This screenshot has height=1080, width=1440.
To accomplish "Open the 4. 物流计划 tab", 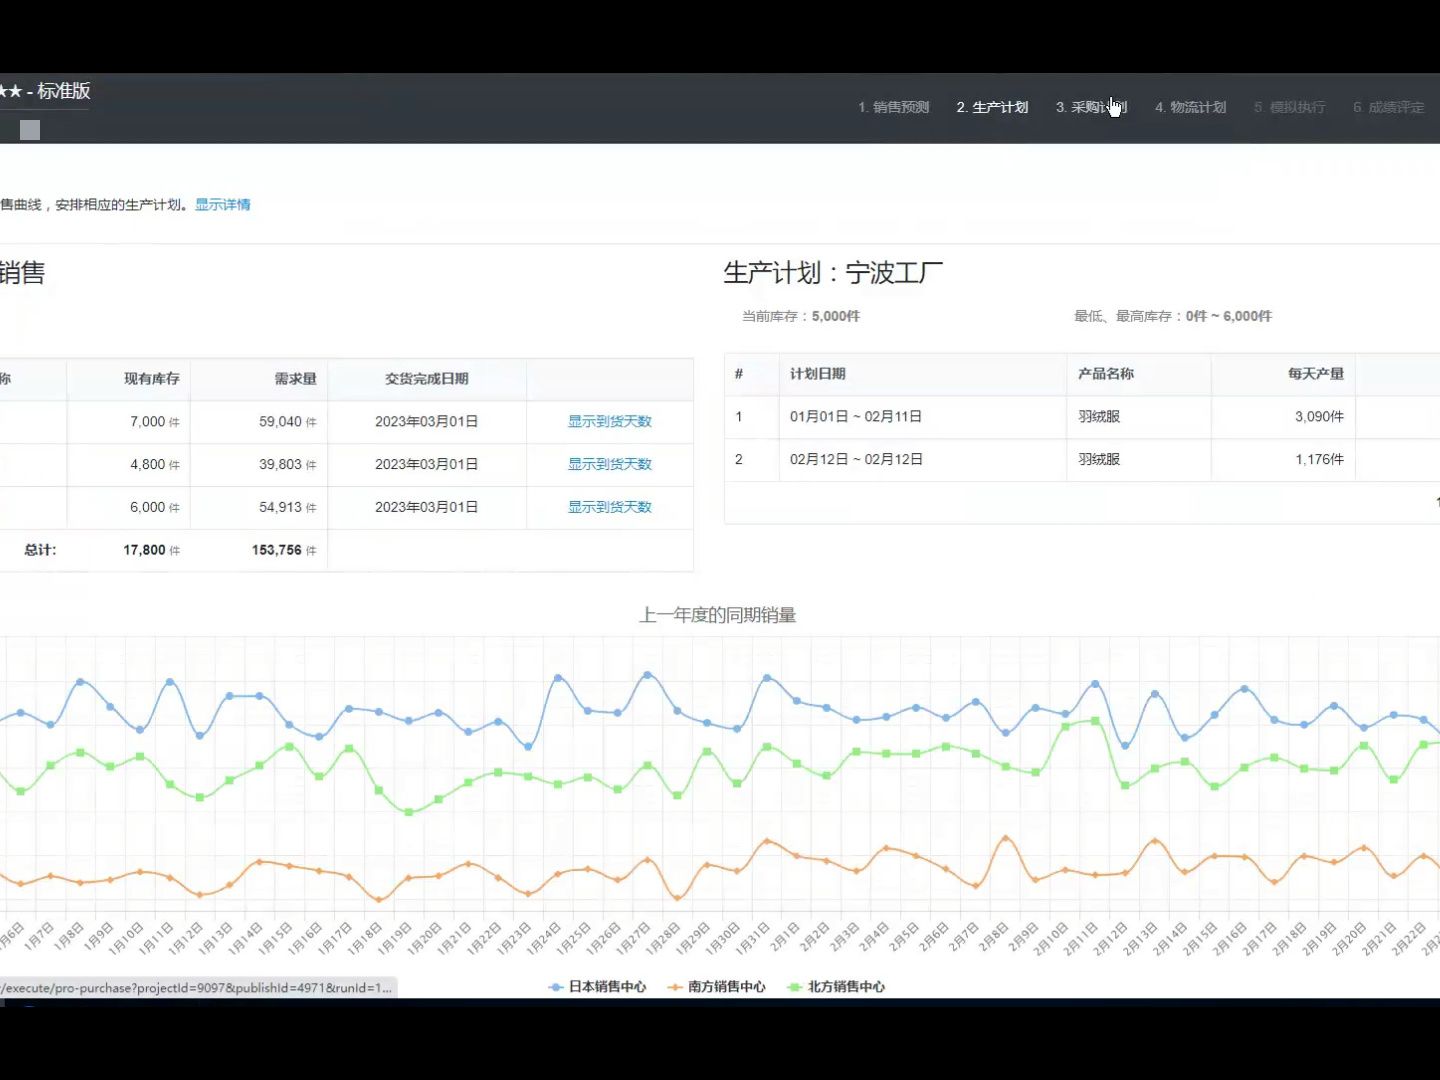I will point(1190,107).
